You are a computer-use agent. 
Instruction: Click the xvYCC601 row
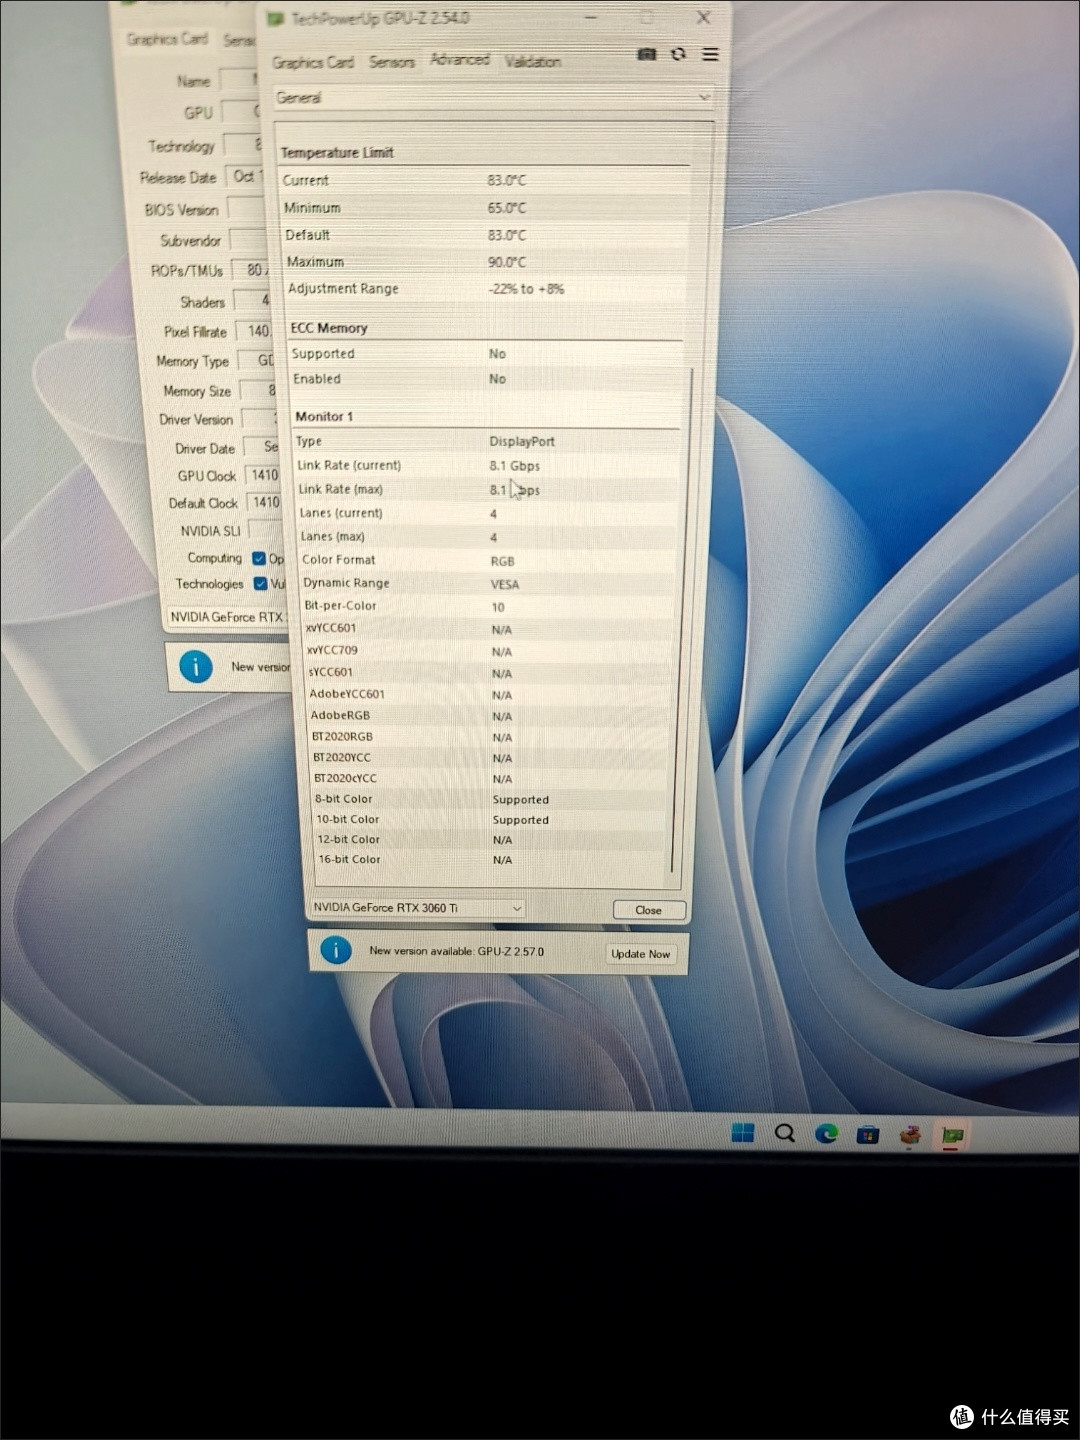click(489, 629)
